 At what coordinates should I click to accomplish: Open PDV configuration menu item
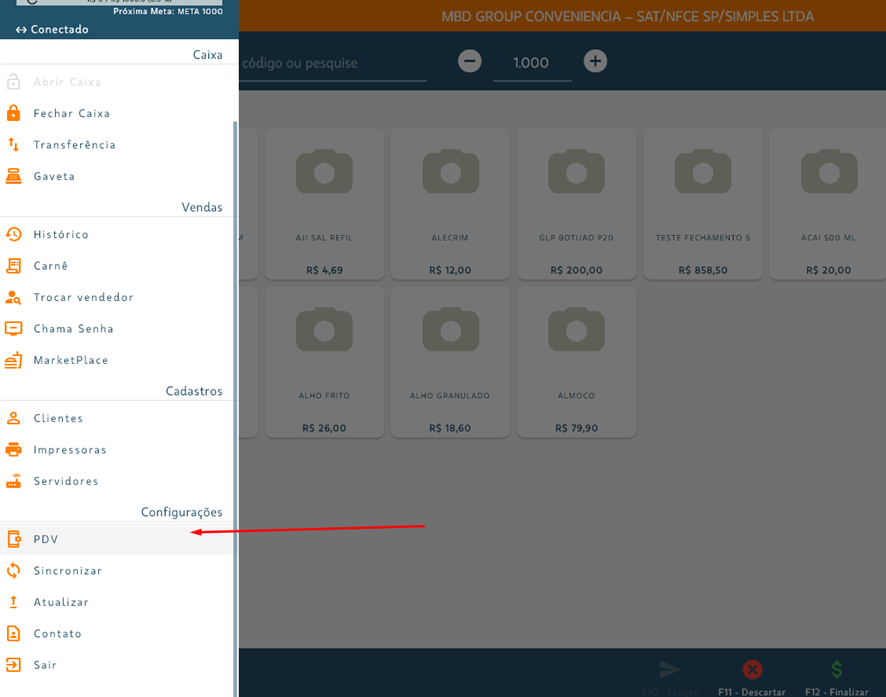click(46, 540)
